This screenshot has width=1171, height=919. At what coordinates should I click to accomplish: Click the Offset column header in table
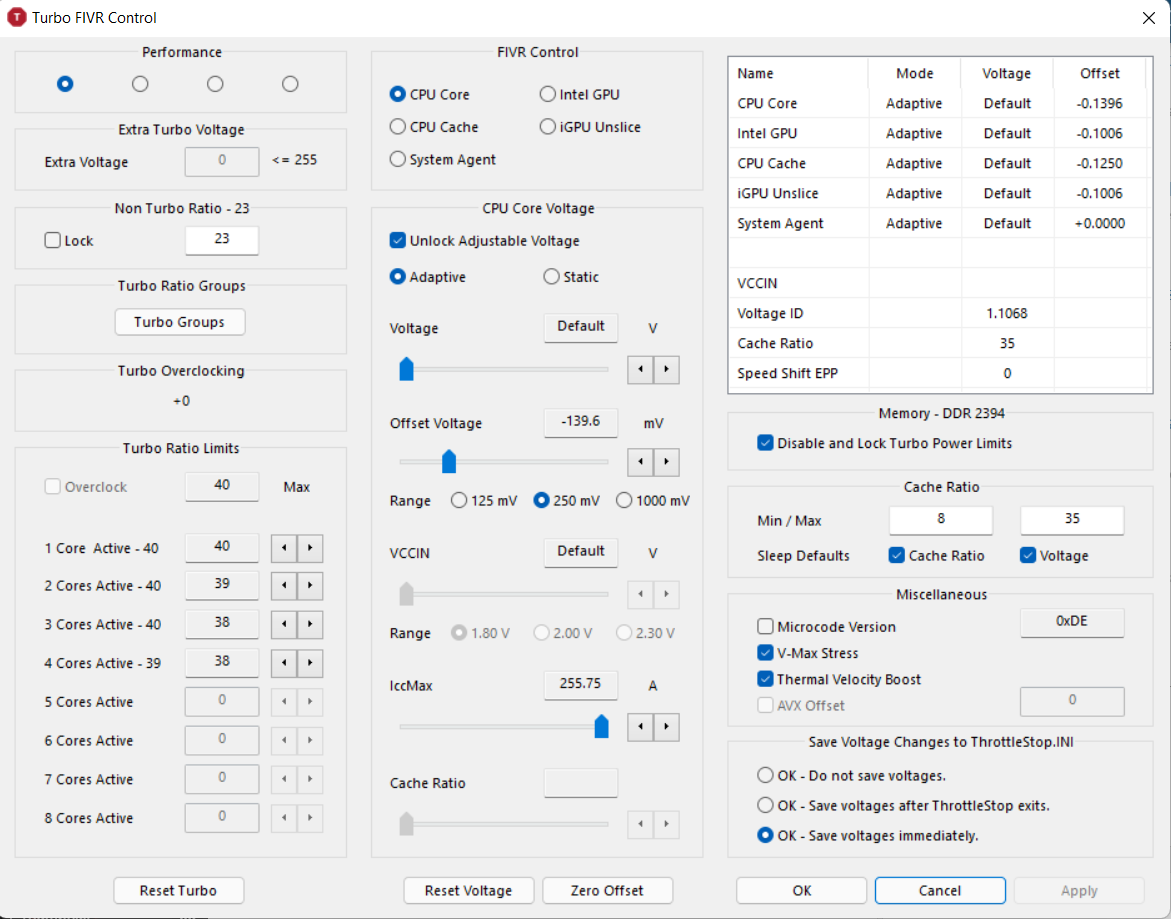(x=1100, y=73)
